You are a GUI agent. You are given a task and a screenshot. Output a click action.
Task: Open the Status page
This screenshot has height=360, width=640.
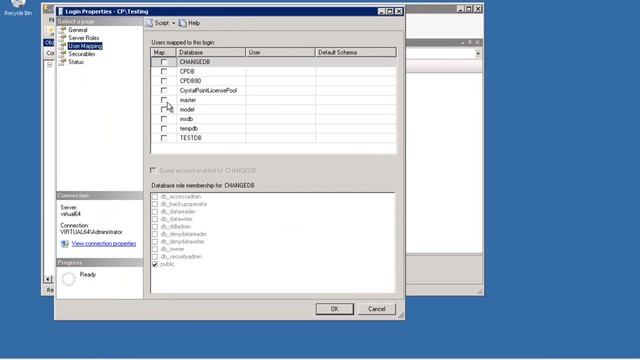(x=76, y=62)
